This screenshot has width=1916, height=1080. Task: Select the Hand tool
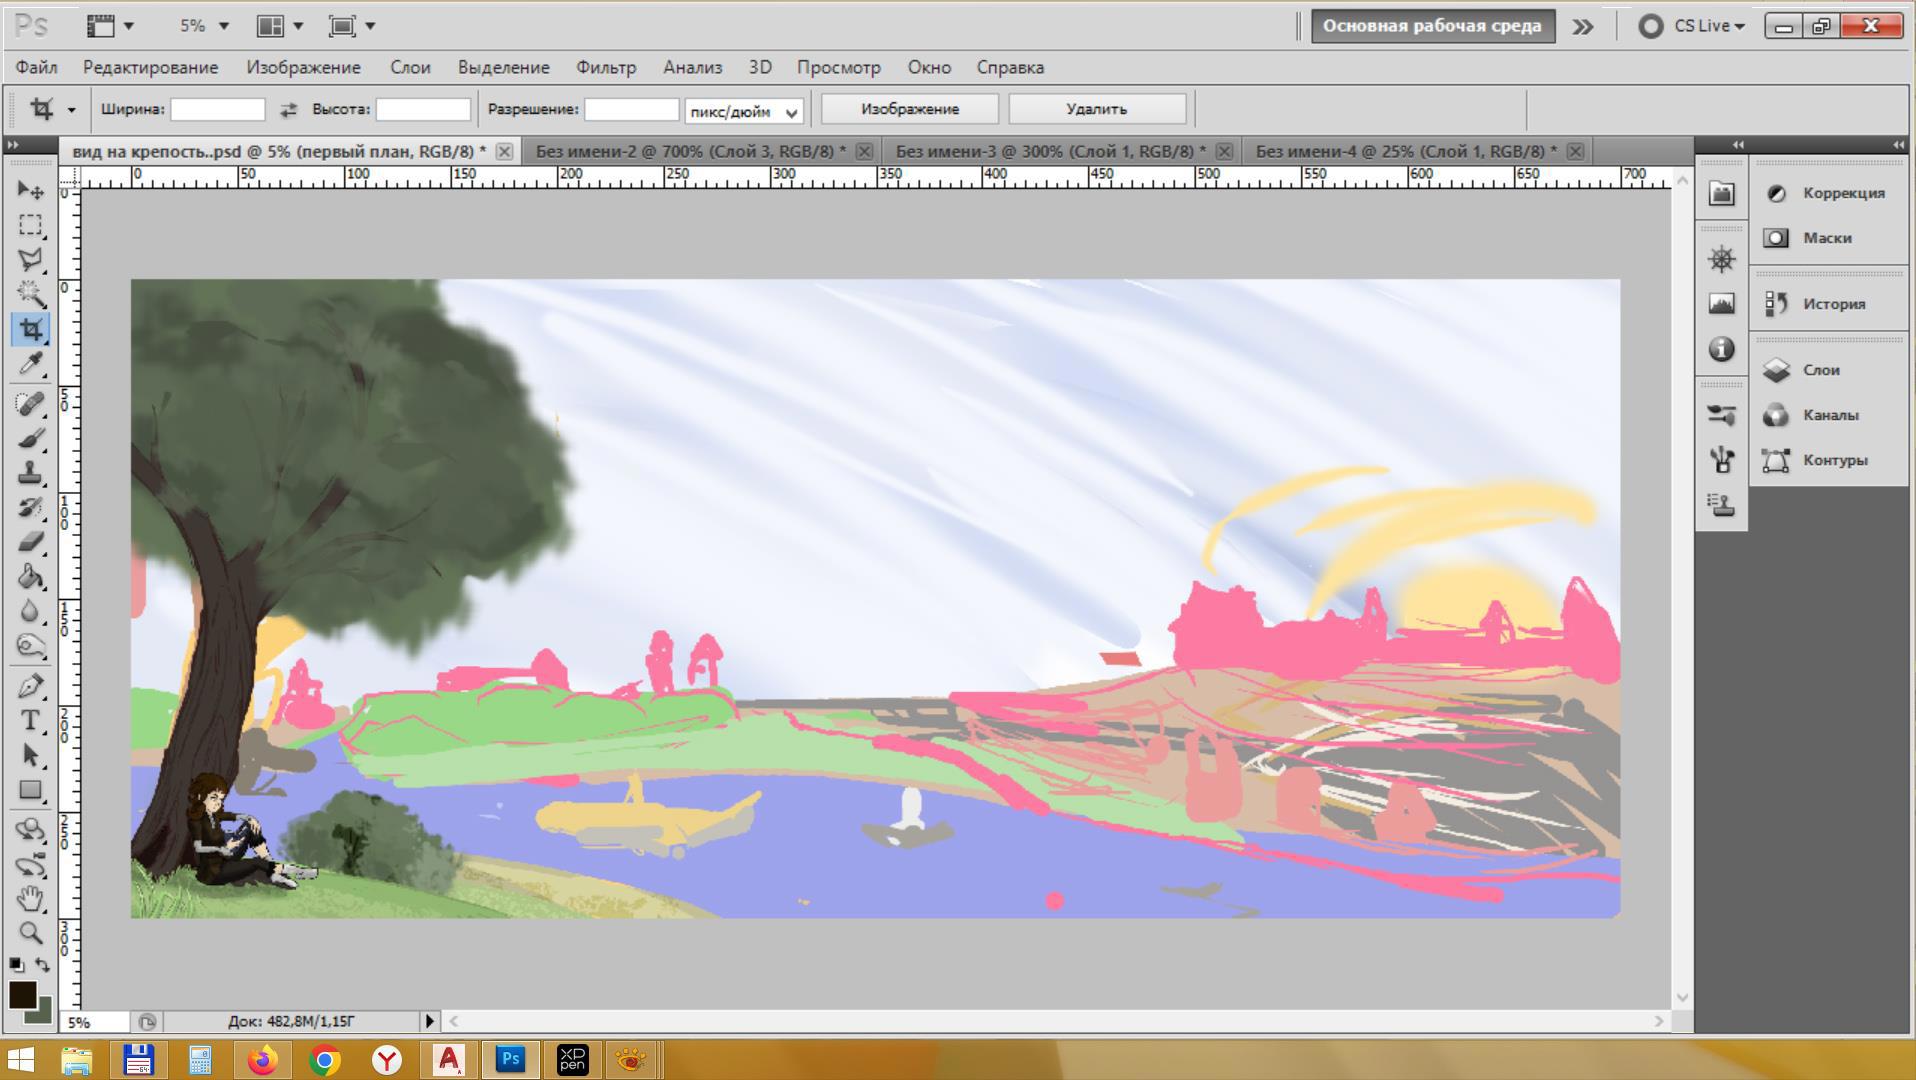30,898
